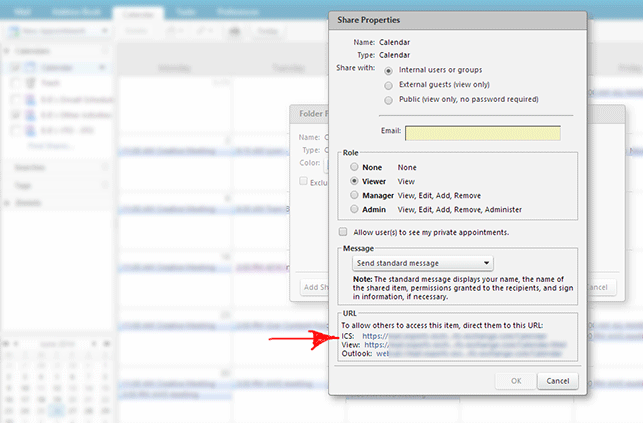The width and height of the screenshot is (643, 423).
Task: Select Public view only sharing option
Action: (x=388, y=100)
